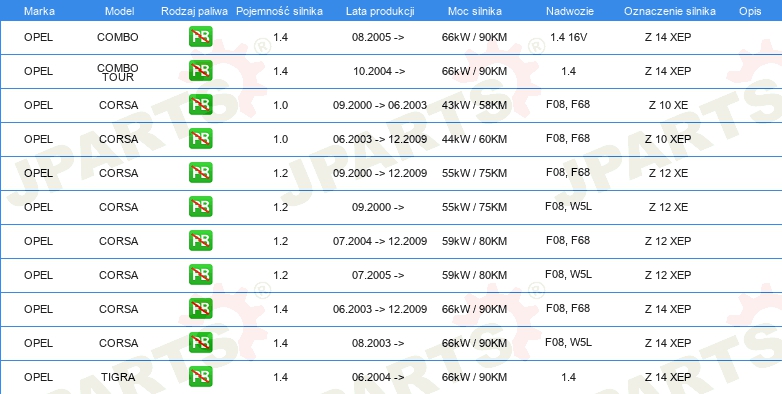Select the Marka column header
The height and width of the screenshot is (394, 782).
click(x=39, y=11)
